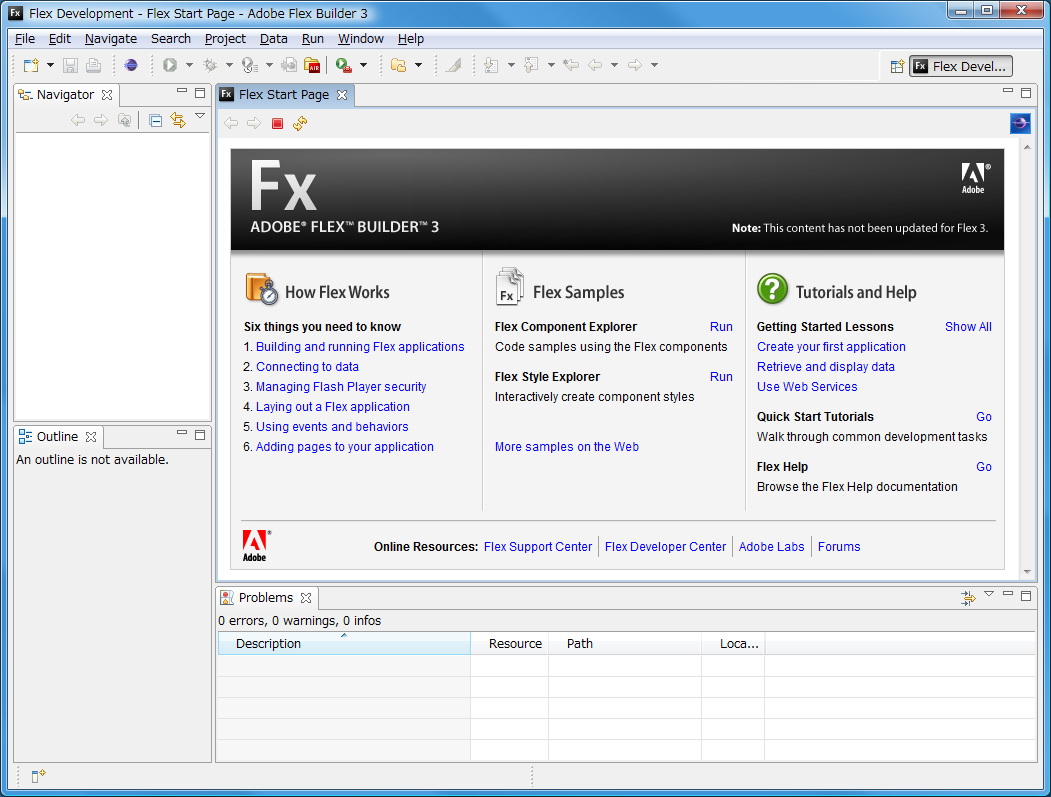This screenshot has width=1051, height=797.
Task: Click the browser globe icon at right
Action: [1020, 123]
